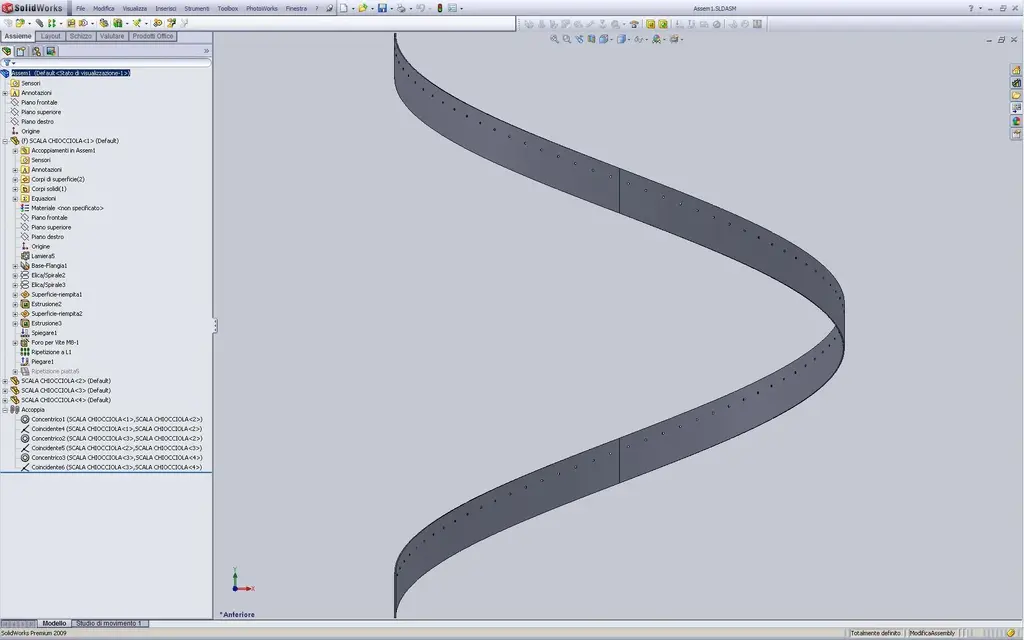
Task: Open the Studio di movimento 1 tab
Action: [x=109, y=624]
